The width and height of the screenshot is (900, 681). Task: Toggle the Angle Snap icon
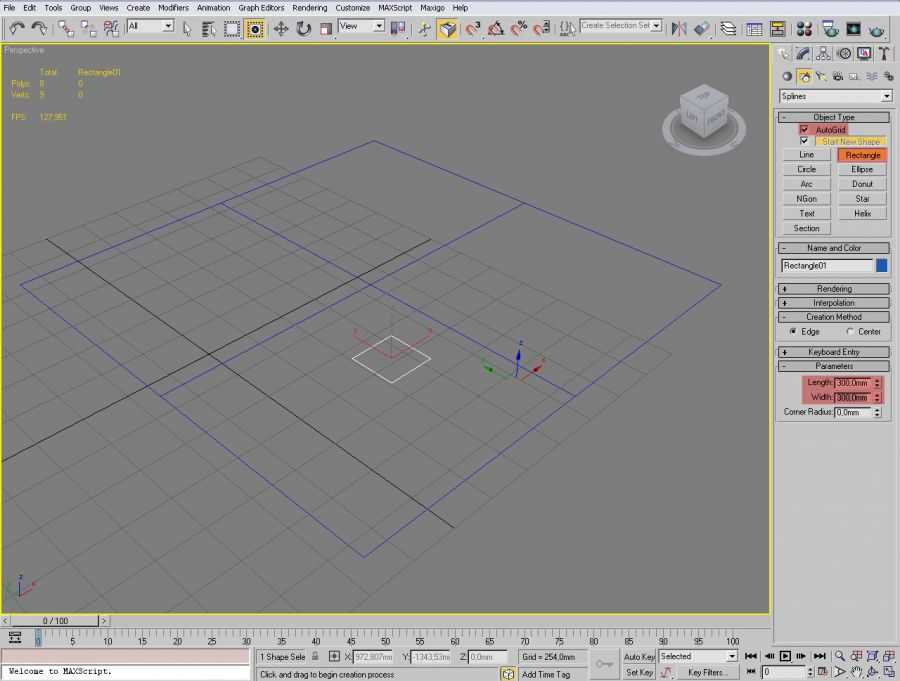pos(495,29)
